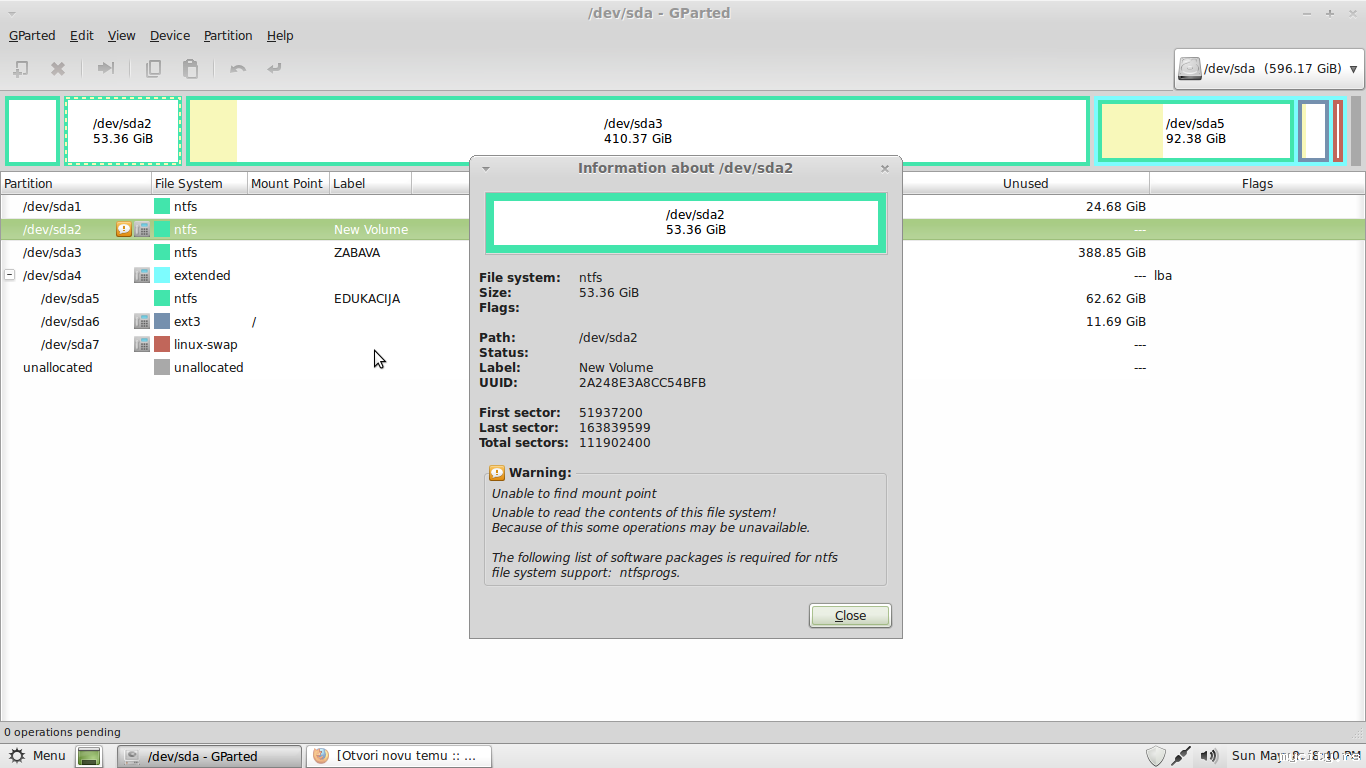This screenshot has height=768, width=1366.
Task: Open the View menu
Action: pyautogui.click(x=122, y=35)
